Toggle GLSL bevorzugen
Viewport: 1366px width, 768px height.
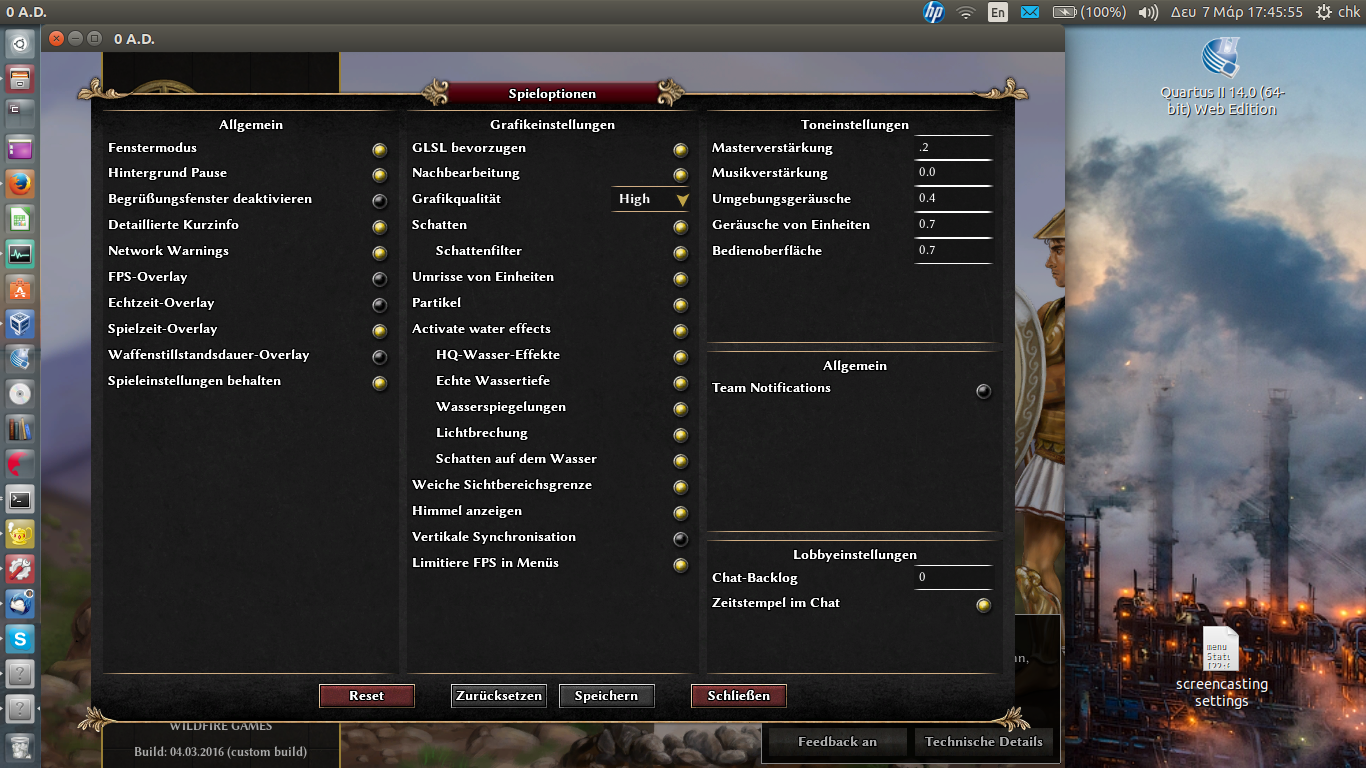(x=681, y=150)
